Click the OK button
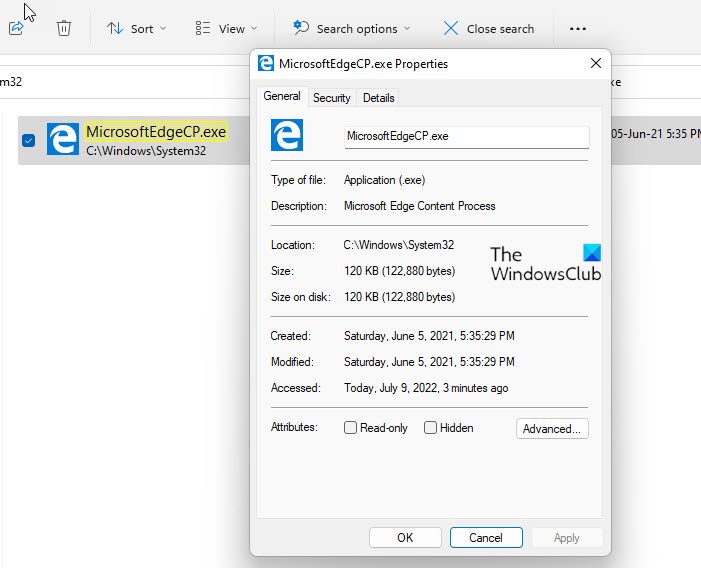The height and width of the screenshot is (568, 701). point(405,537)
